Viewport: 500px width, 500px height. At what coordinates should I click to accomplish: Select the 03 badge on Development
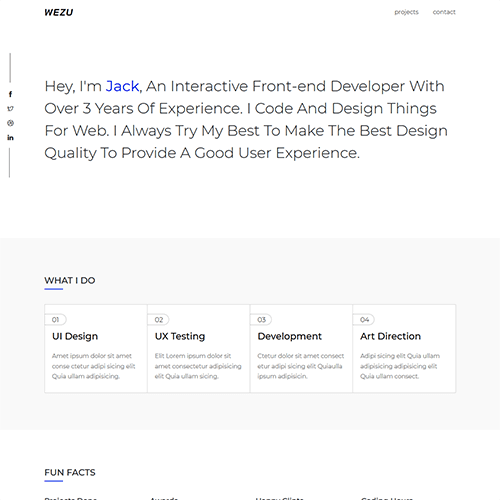tap(261, 320)
